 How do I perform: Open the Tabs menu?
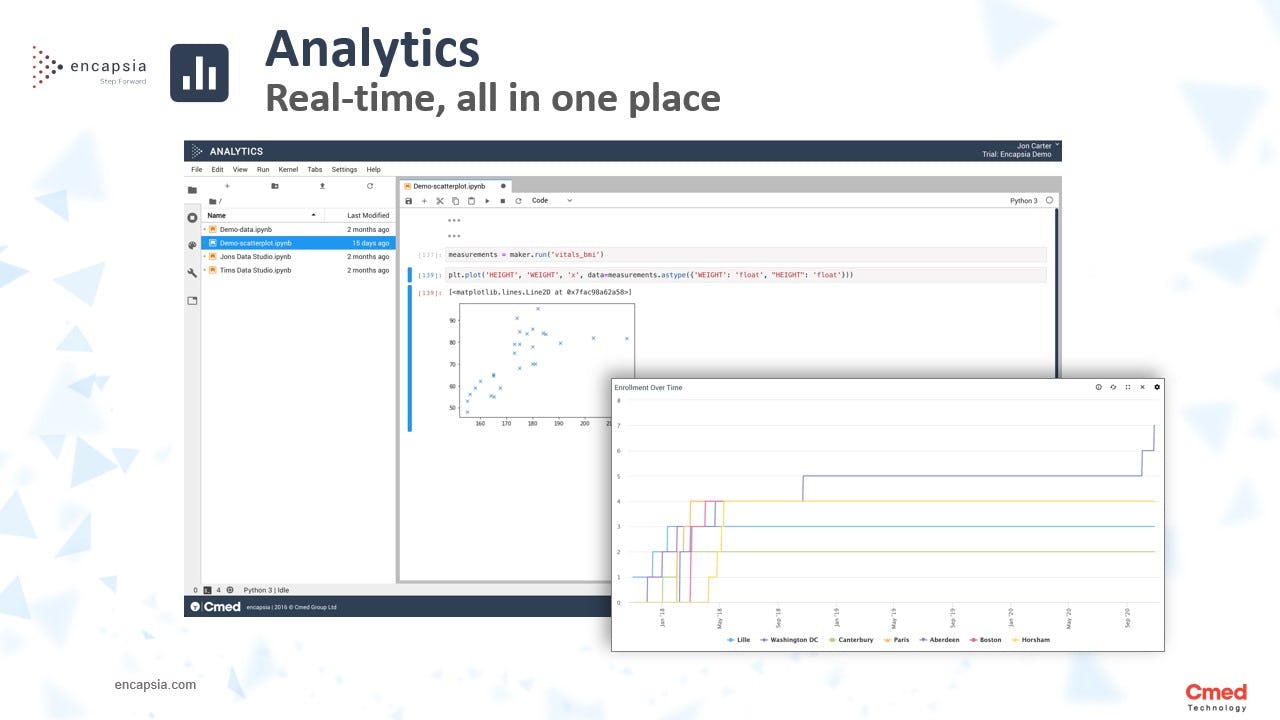[315, 170]
